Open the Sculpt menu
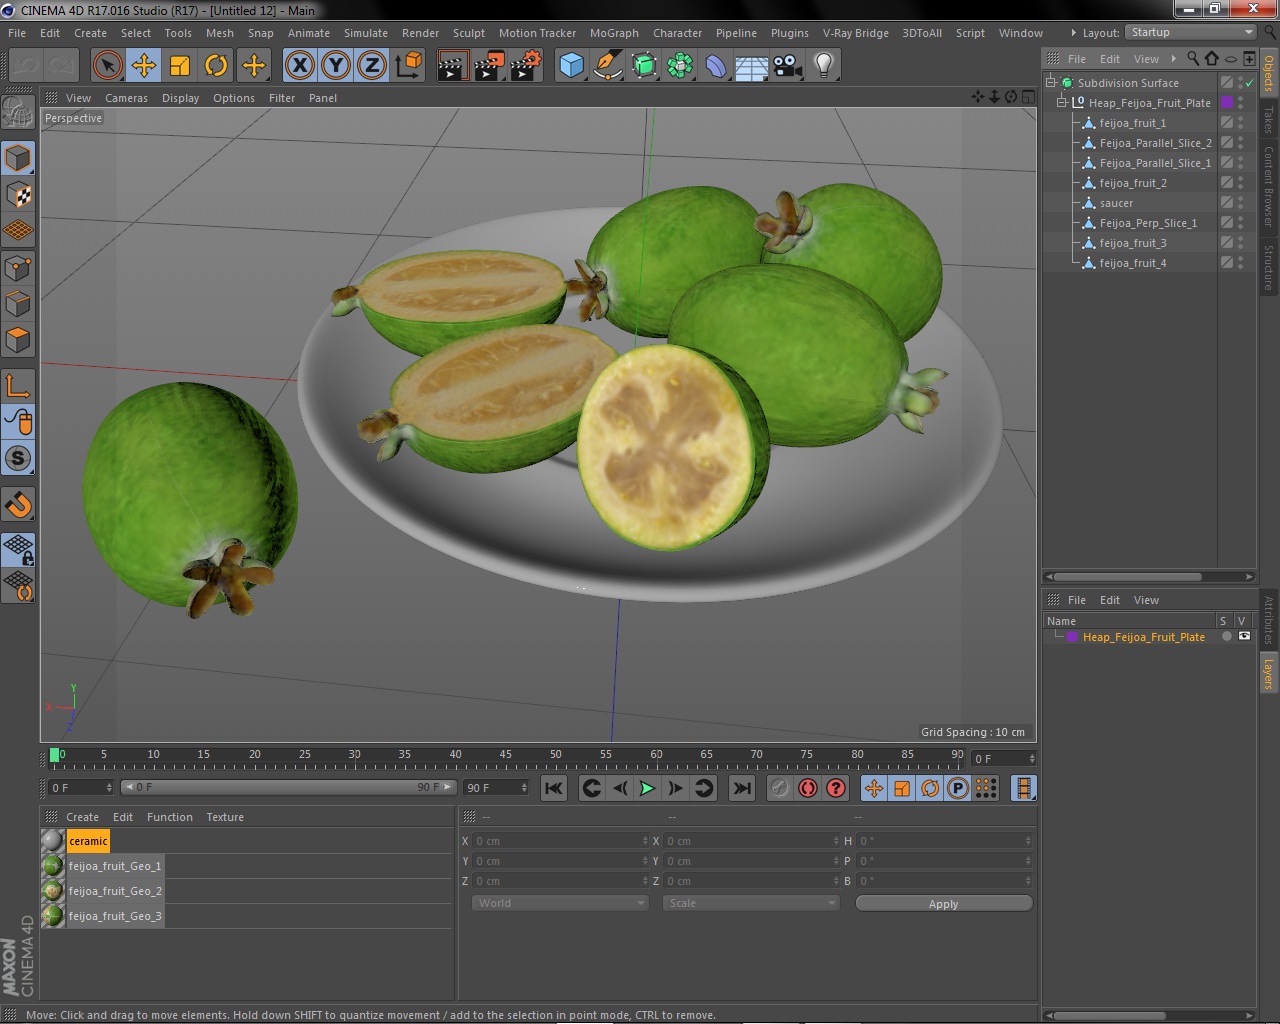1280x1024 pixels. [468, 33]
